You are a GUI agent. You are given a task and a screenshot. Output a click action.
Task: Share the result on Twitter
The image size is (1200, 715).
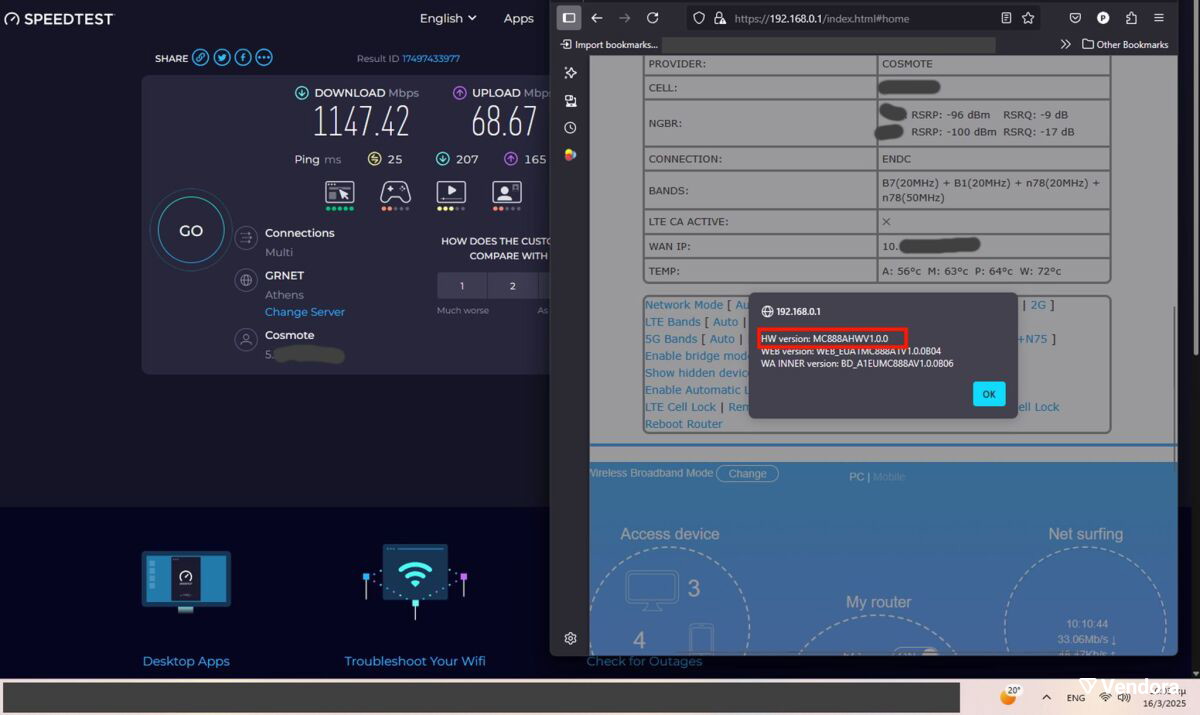tap(222, 58)
